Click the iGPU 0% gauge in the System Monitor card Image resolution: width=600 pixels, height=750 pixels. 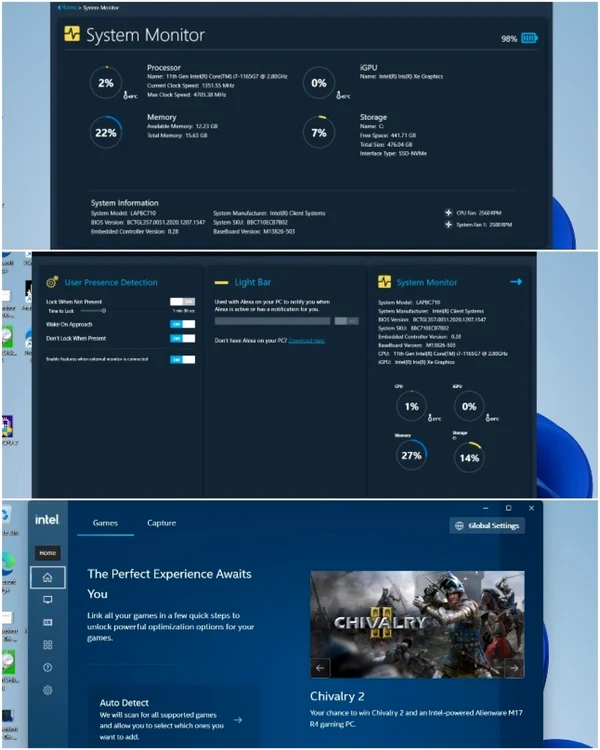tap(469, 406)
